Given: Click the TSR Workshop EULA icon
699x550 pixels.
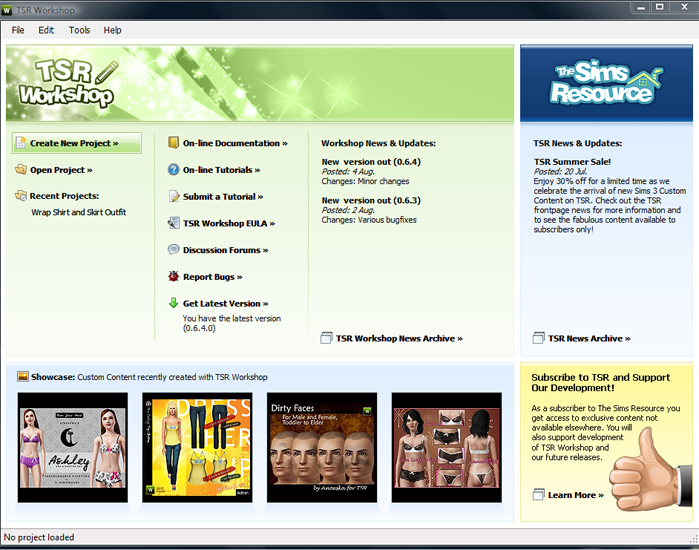Looking at the screenshot, I should (174, 223).
